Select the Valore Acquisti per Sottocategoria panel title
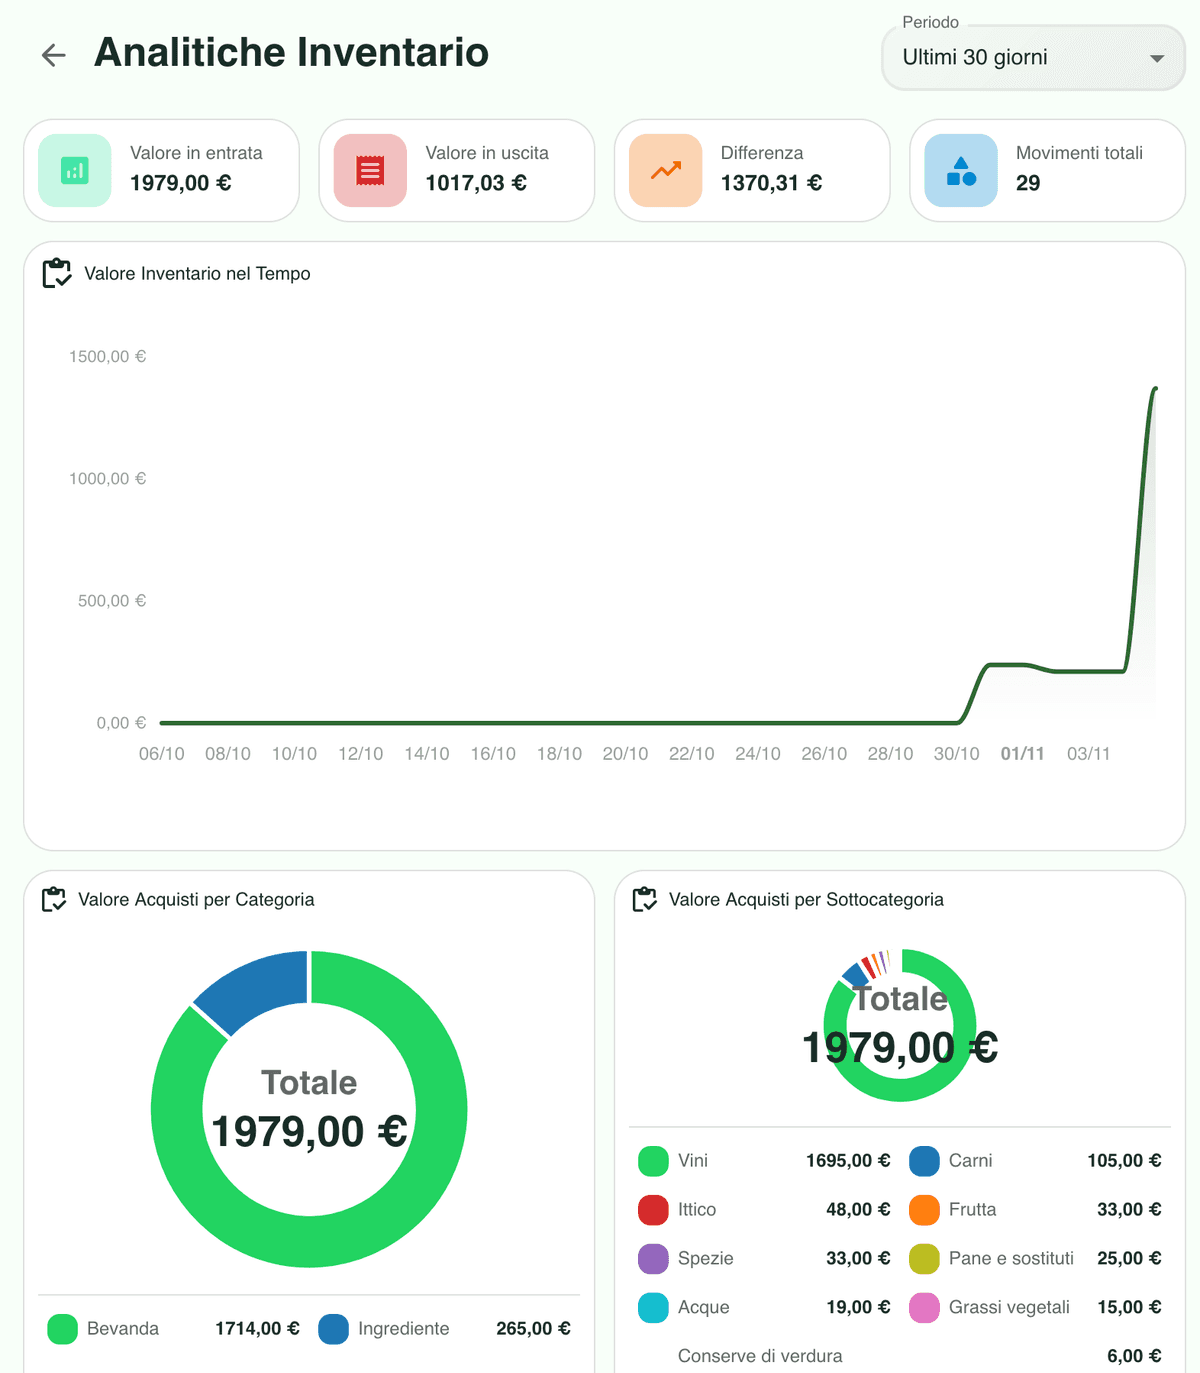Screen dimensions: 1200x1373 [806, 898]
